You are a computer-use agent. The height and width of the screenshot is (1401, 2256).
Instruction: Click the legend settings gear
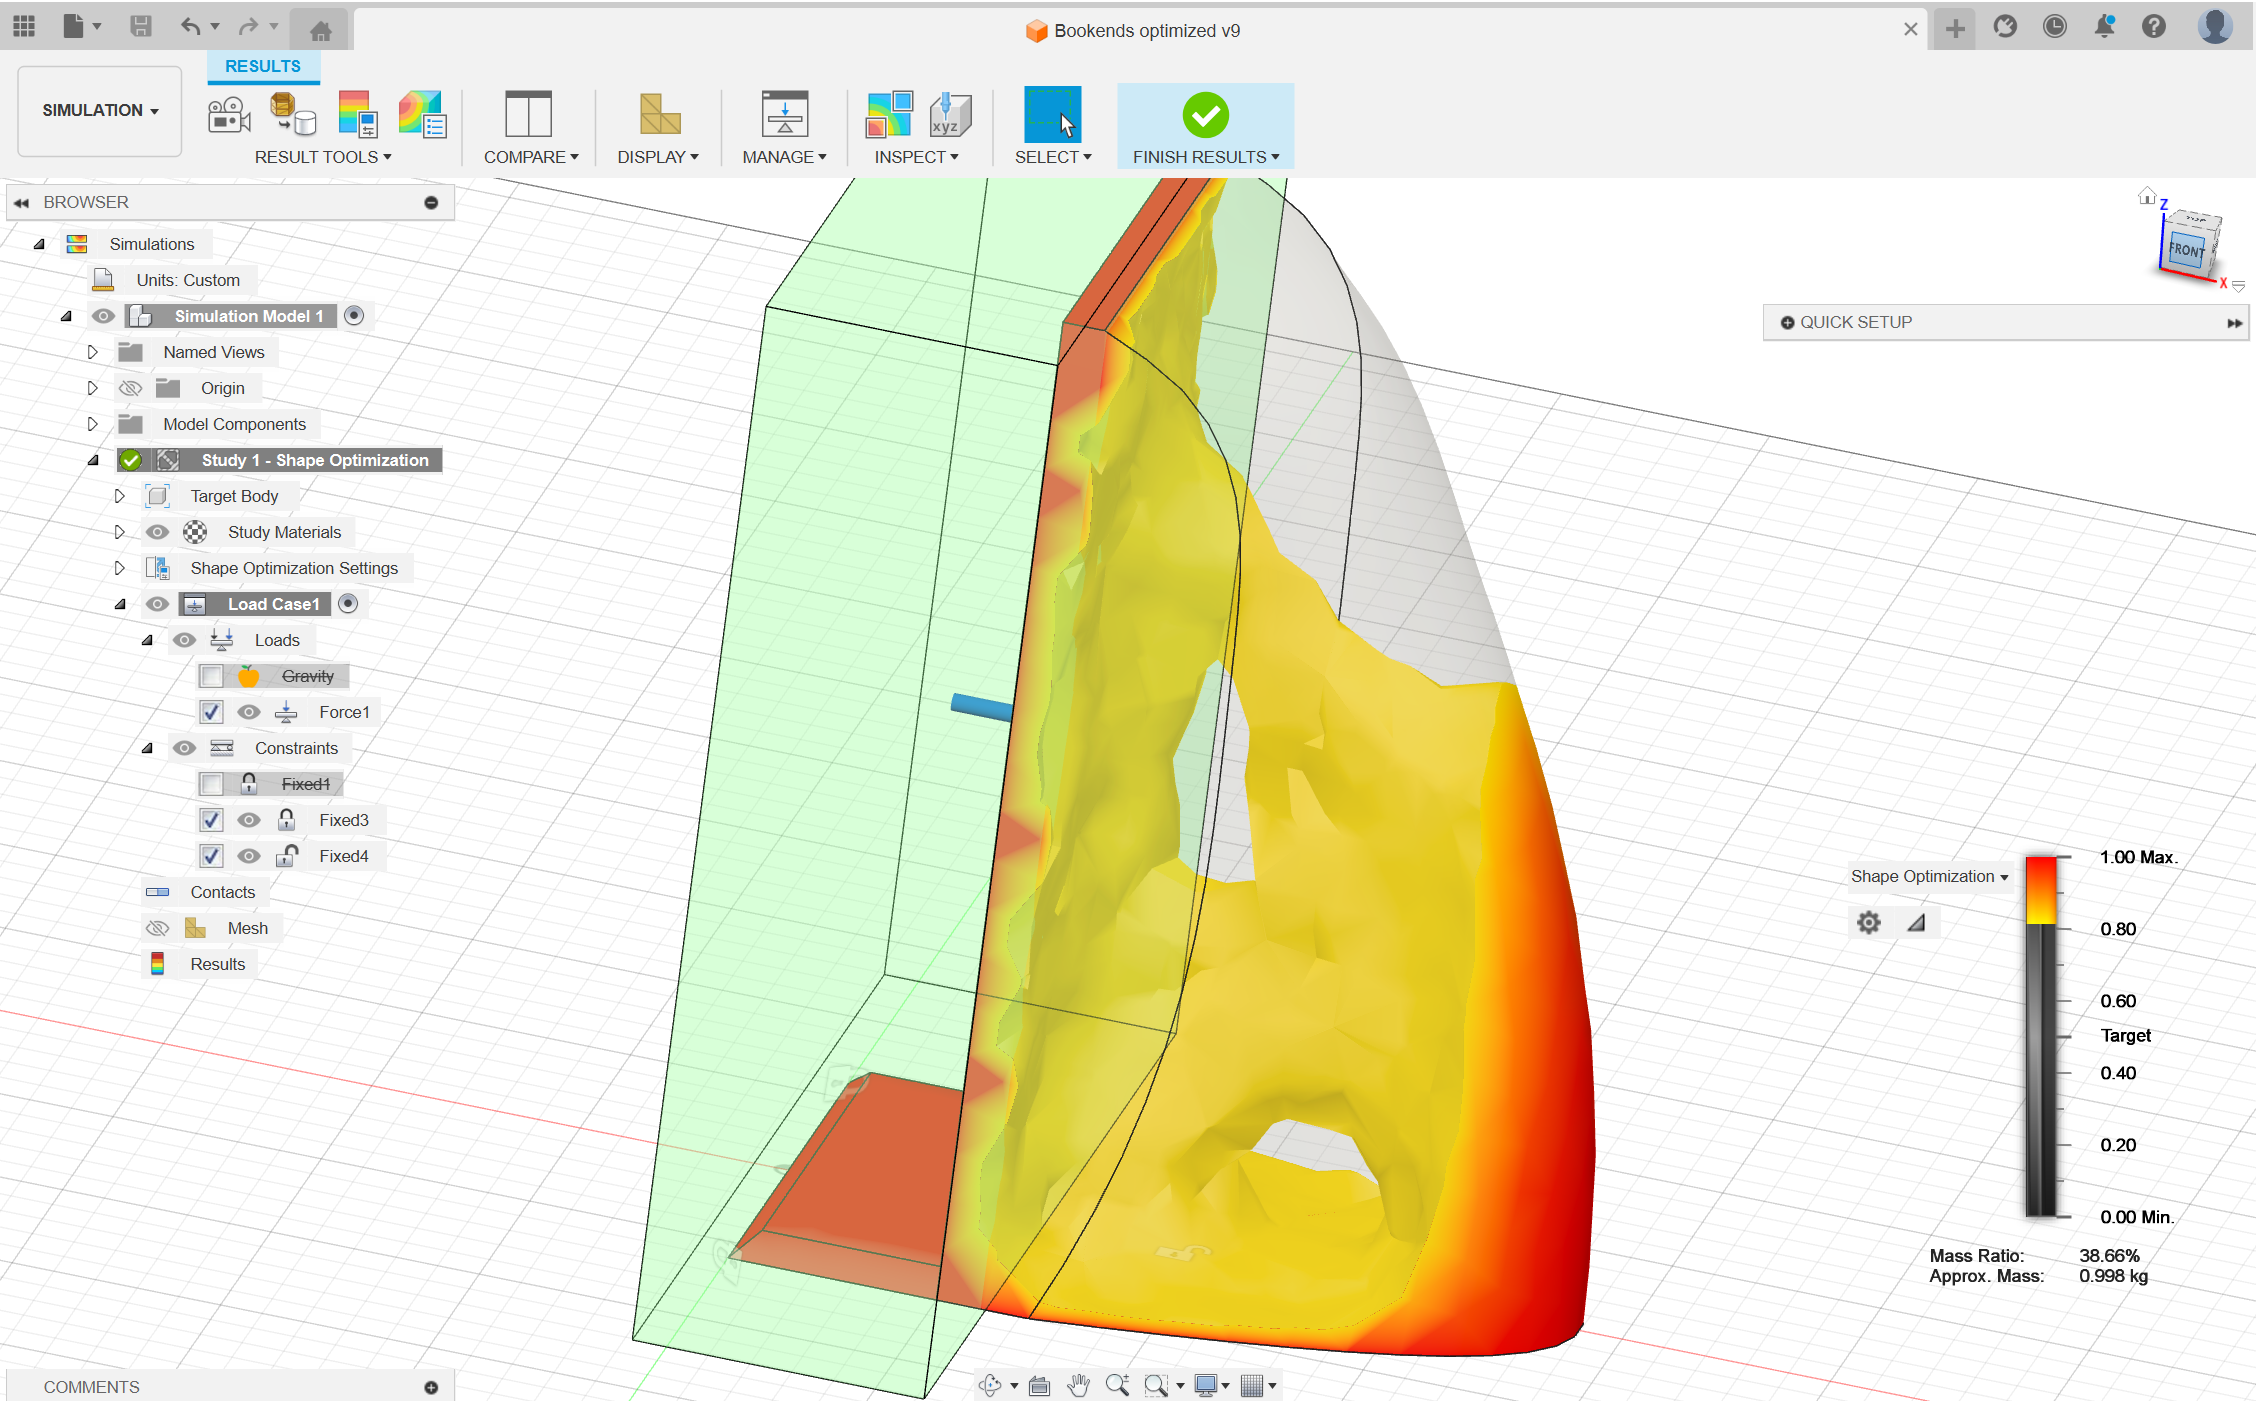tap(1868, 922)
